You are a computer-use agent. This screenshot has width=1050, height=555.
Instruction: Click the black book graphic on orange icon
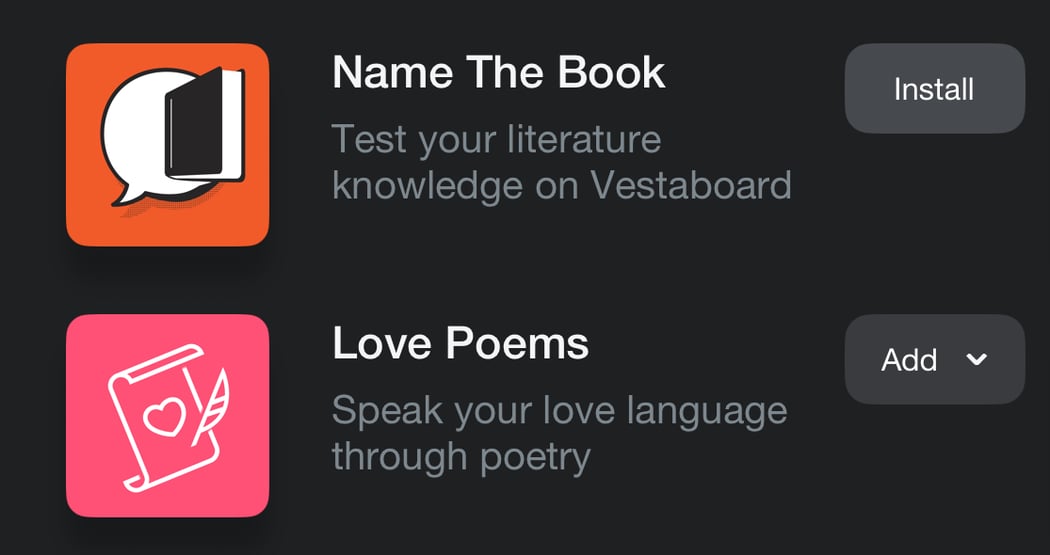point(200,128)
